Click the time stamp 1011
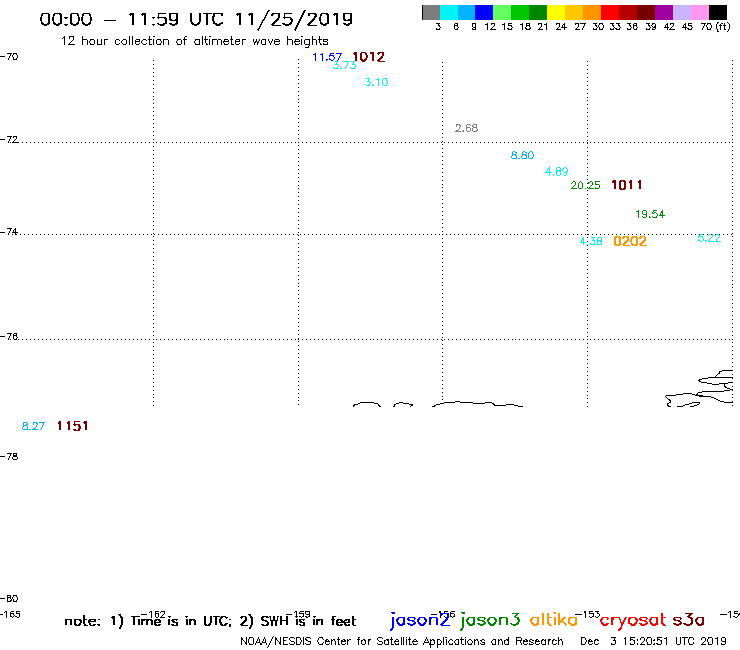 [627, 185]
